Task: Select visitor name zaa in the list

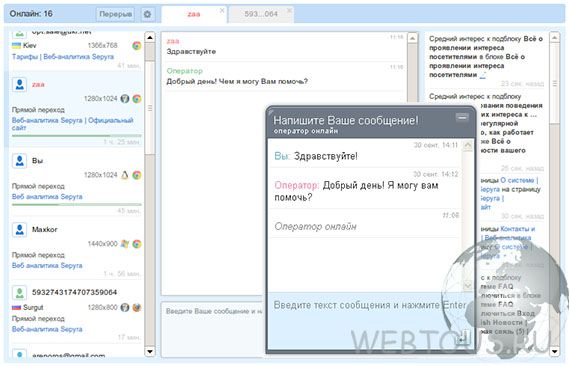Action: pos(38,85)
